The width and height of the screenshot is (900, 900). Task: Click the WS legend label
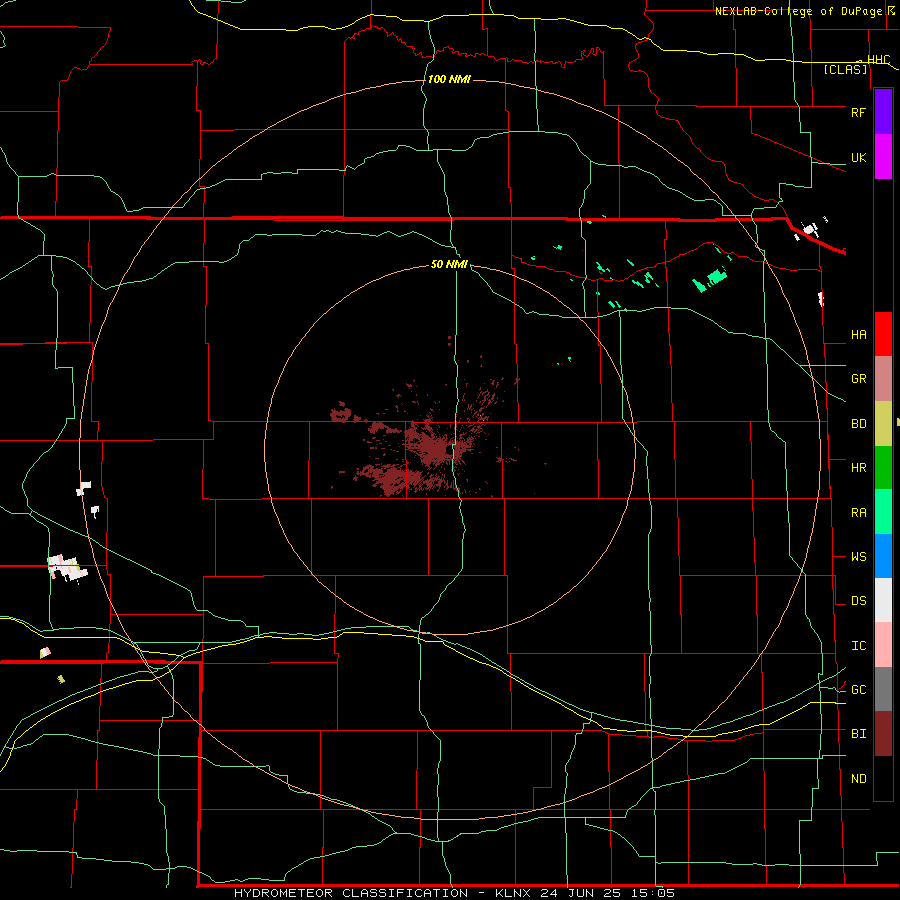point(858,557)
